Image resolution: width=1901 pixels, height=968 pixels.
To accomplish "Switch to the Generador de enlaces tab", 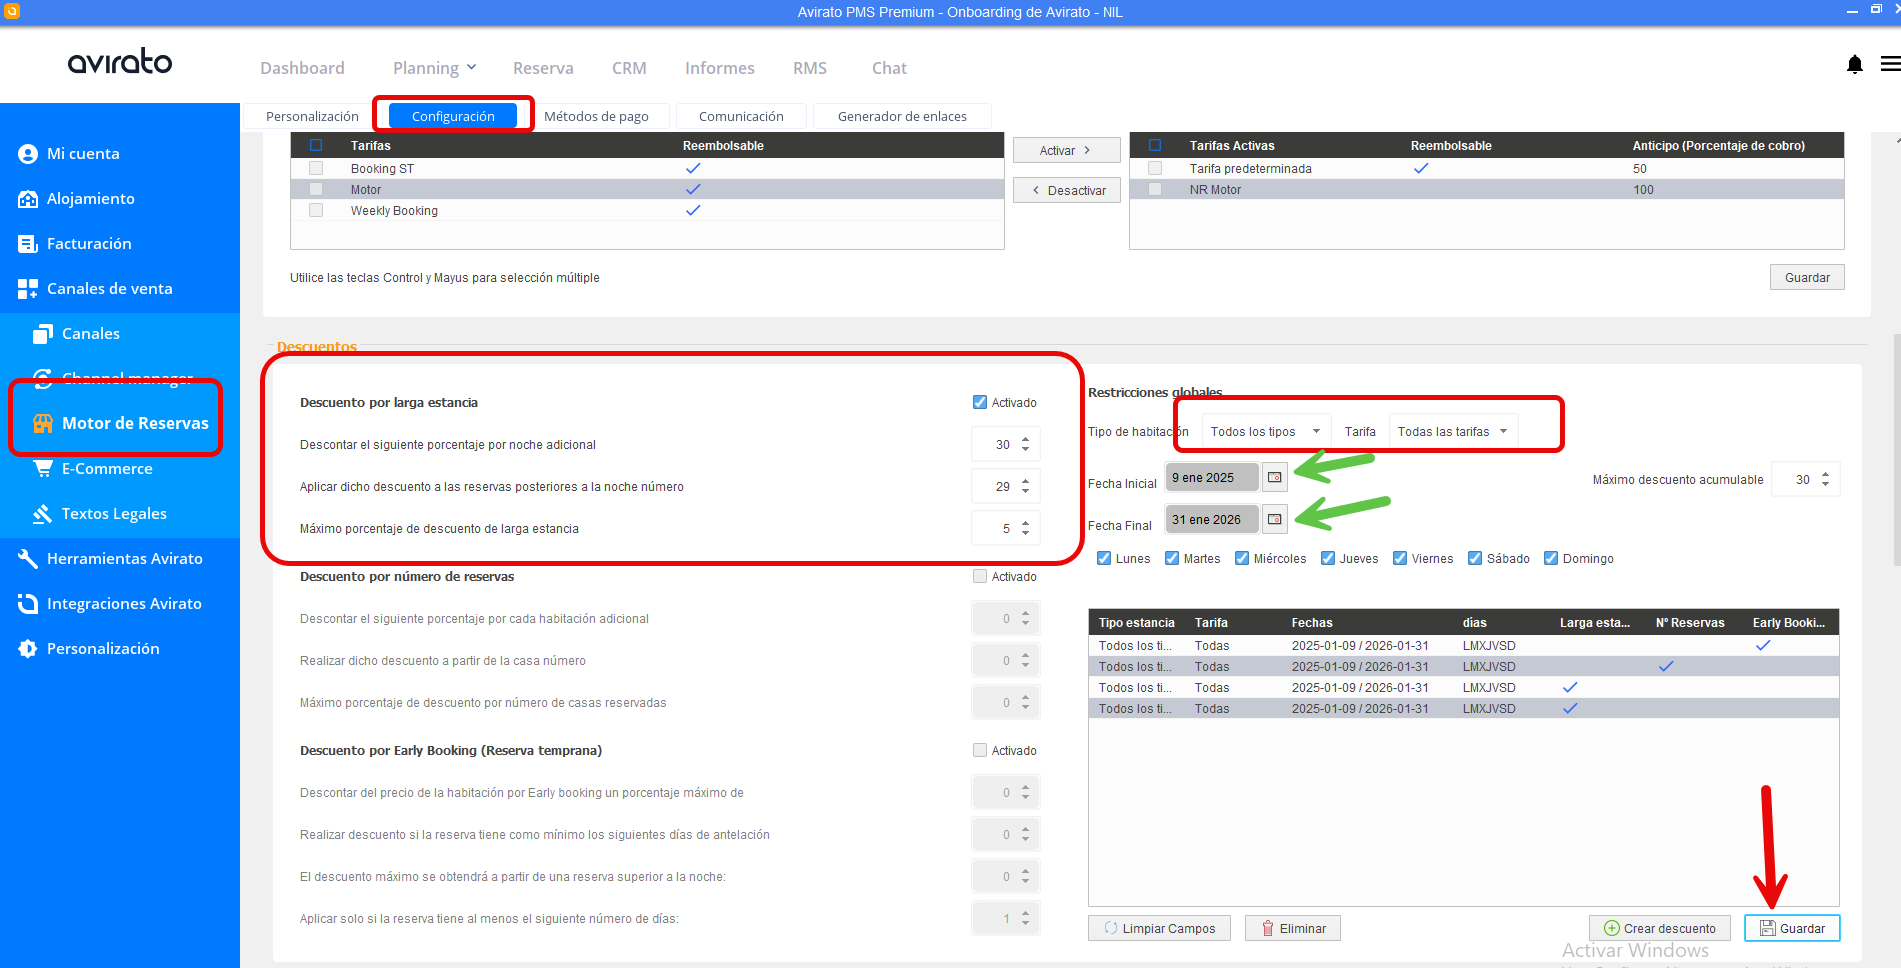I will pos(902,116).
